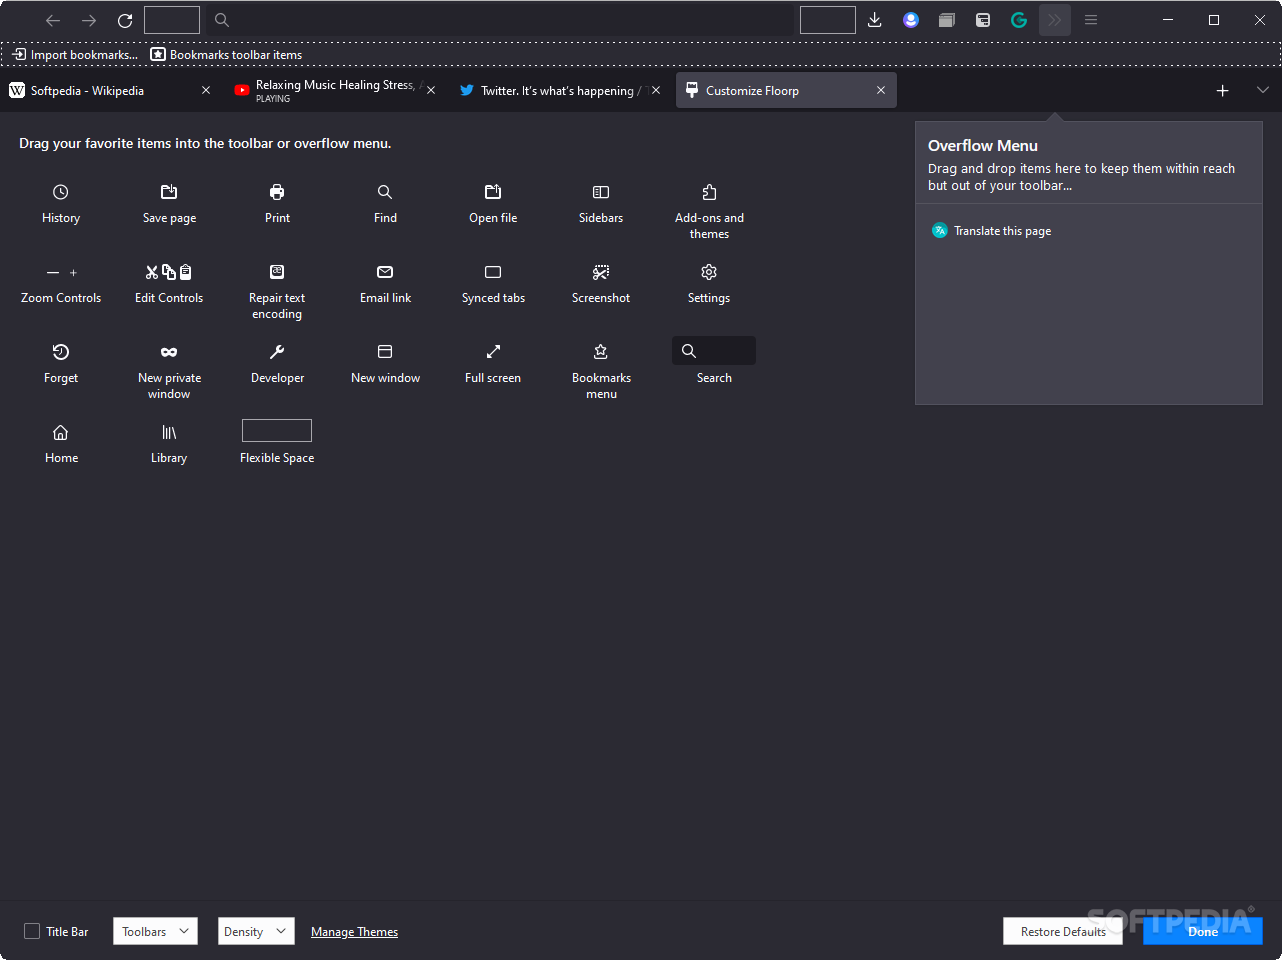Switch to Softpedia - Wikipedia tab

[110, 90]
